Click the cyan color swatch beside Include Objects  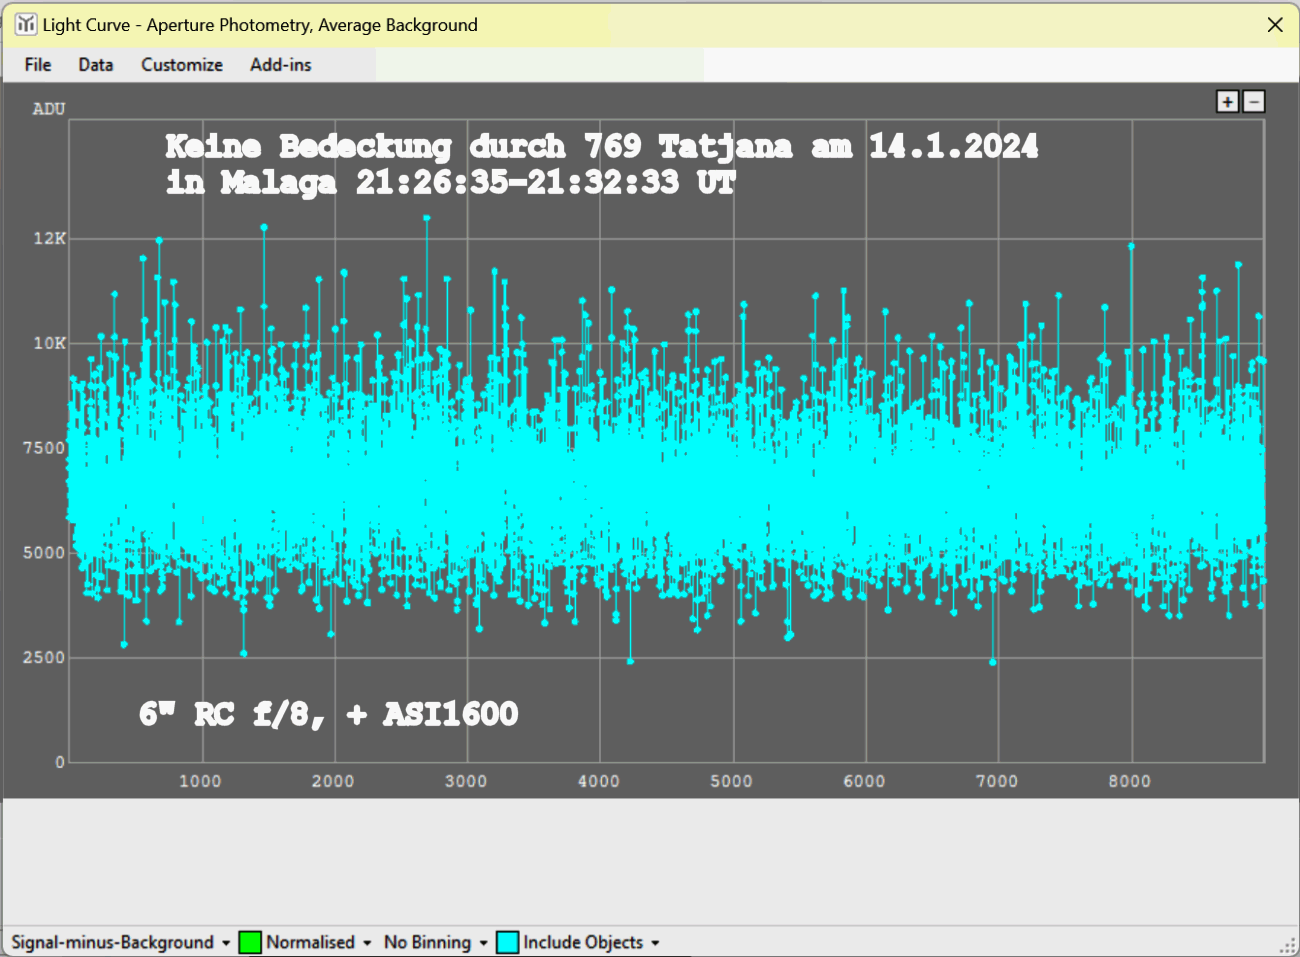[x=508, y=942]
